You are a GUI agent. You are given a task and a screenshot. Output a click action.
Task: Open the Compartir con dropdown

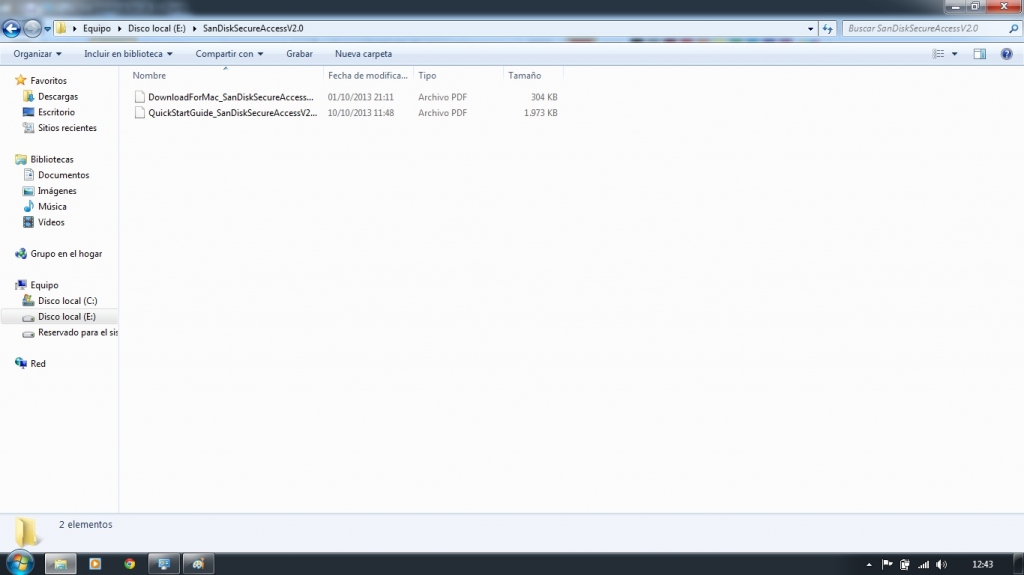coord(229,54)
